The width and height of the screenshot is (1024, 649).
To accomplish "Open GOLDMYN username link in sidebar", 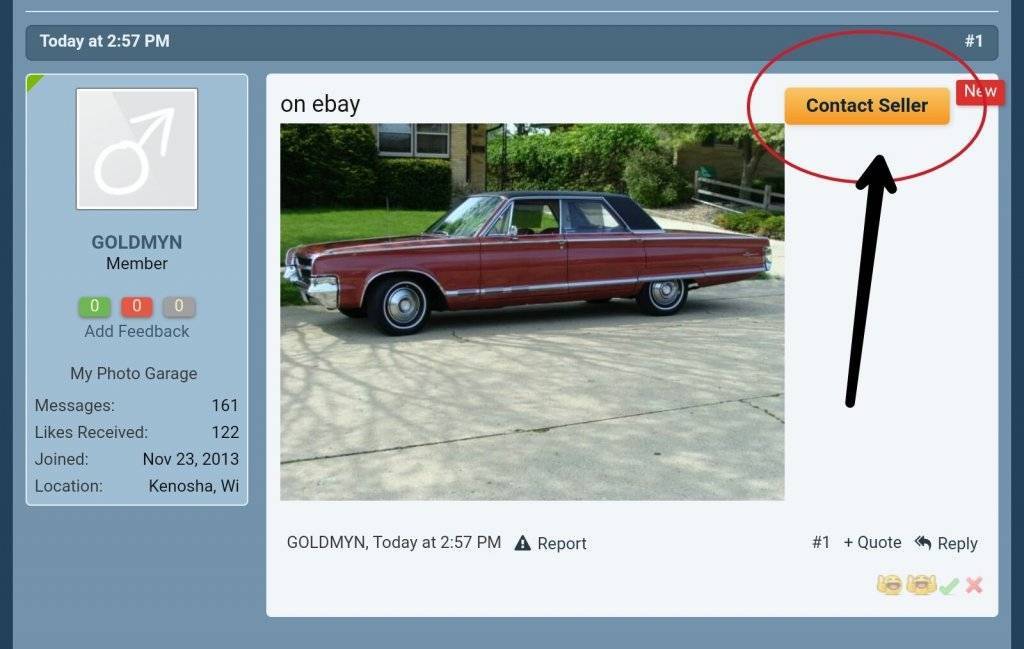I will coord(136,242).
